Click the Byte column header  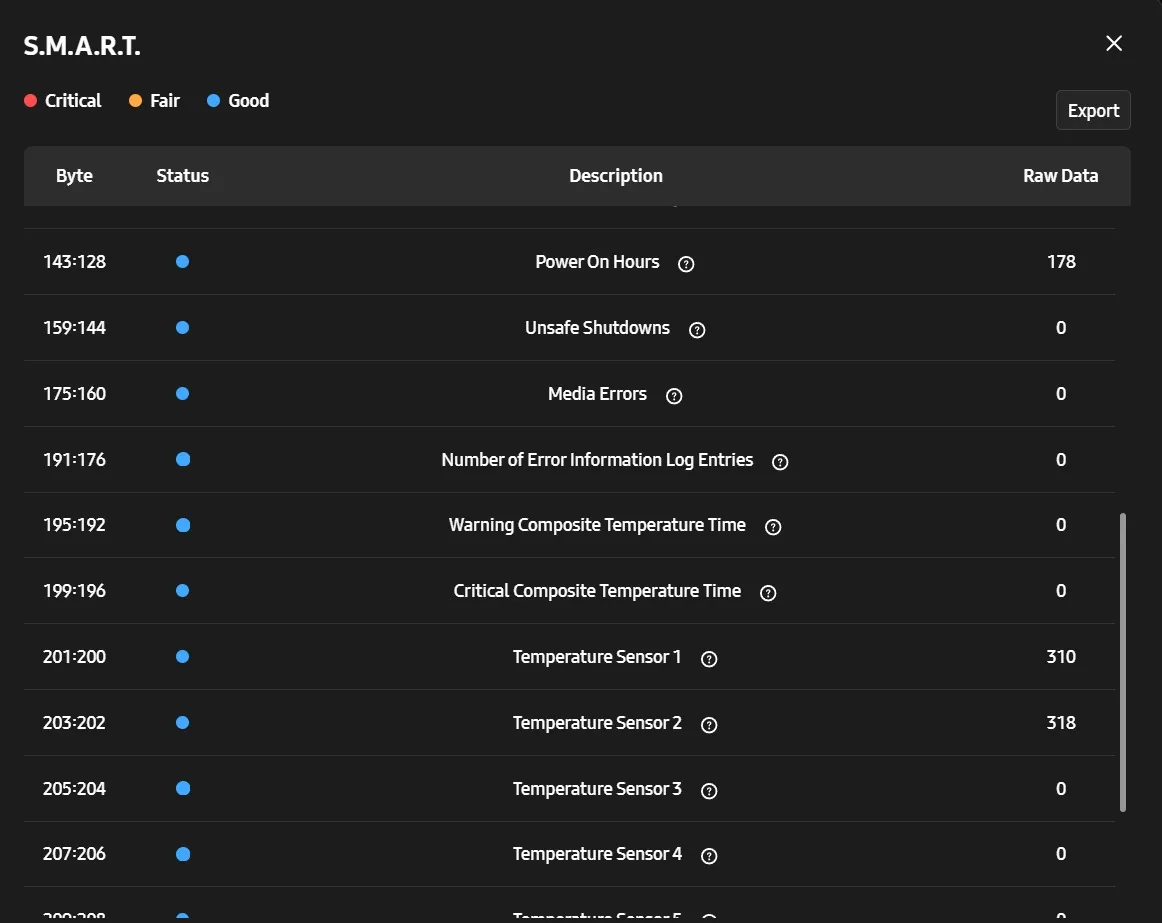(74, 176)
